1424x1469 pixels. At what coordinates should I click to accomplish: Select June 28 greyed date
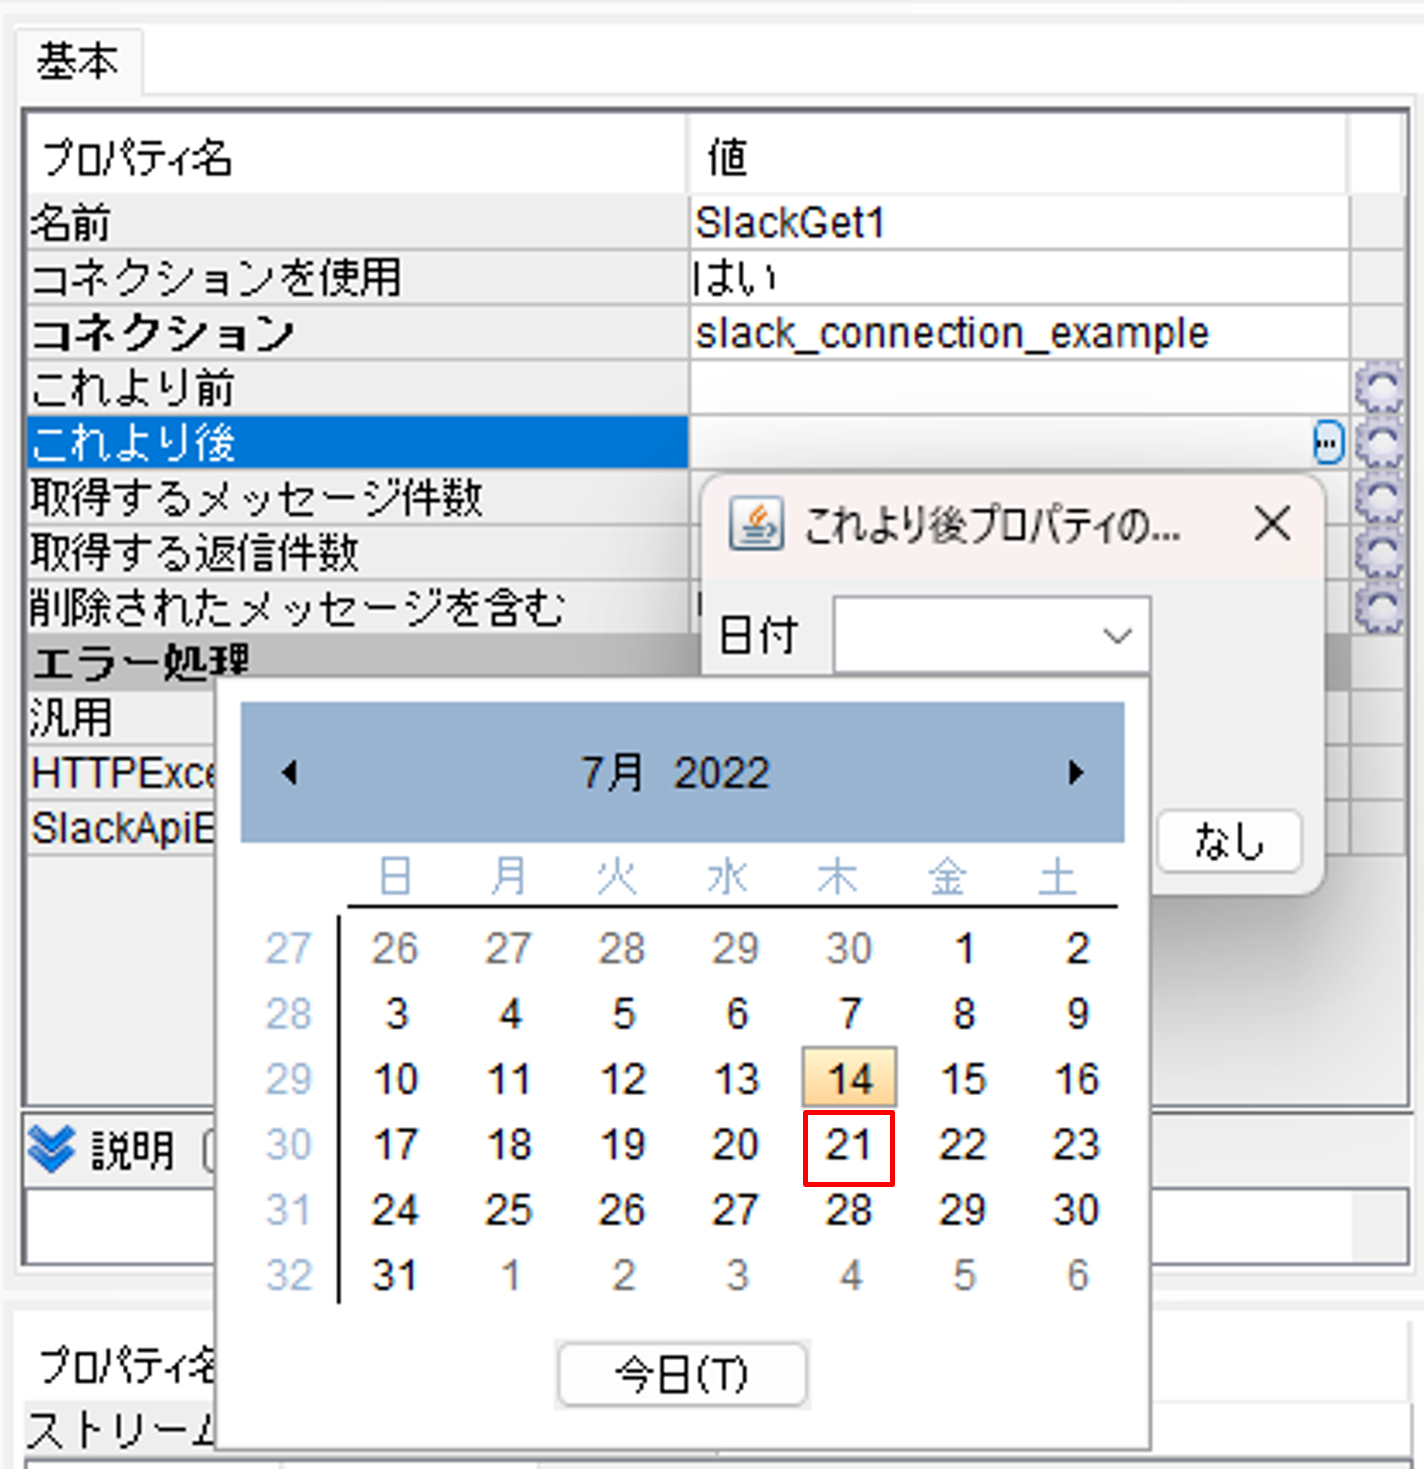click(623, 948)
